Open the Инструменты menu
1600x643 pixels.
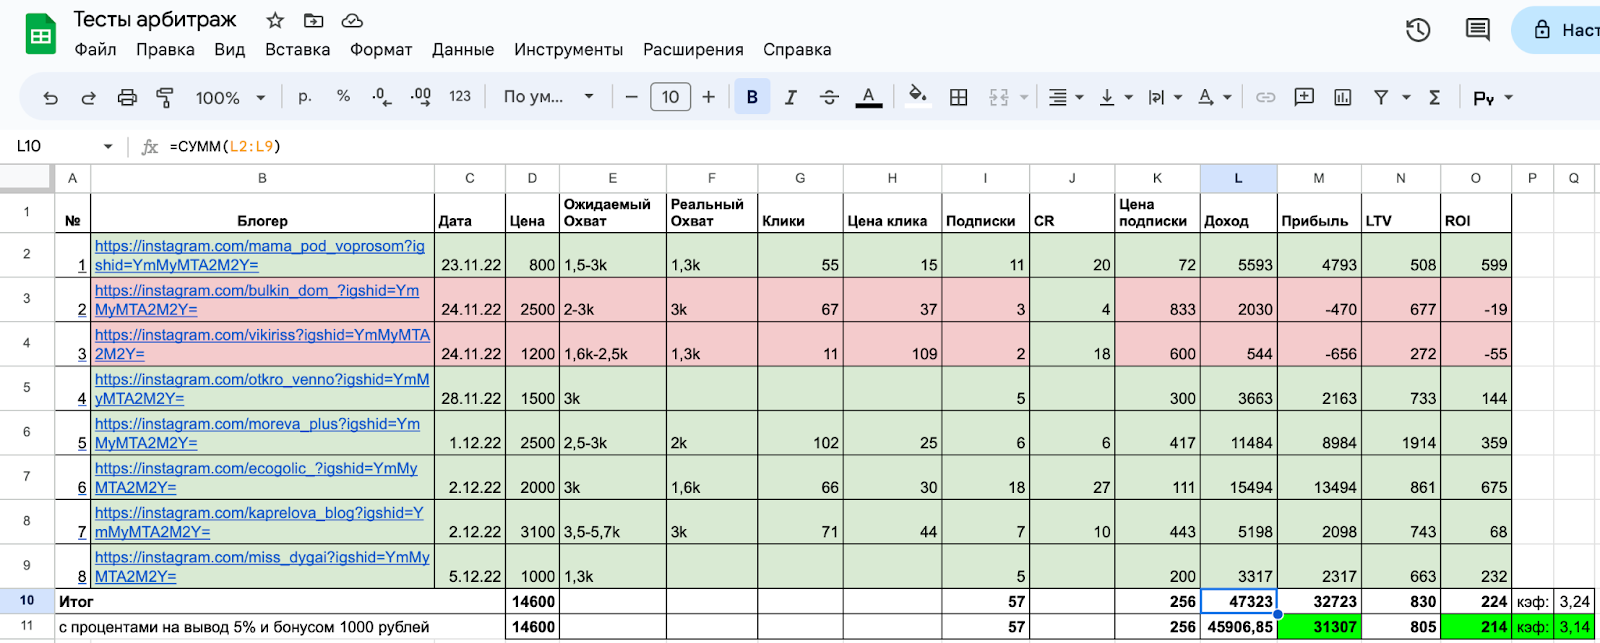(568, 49)
